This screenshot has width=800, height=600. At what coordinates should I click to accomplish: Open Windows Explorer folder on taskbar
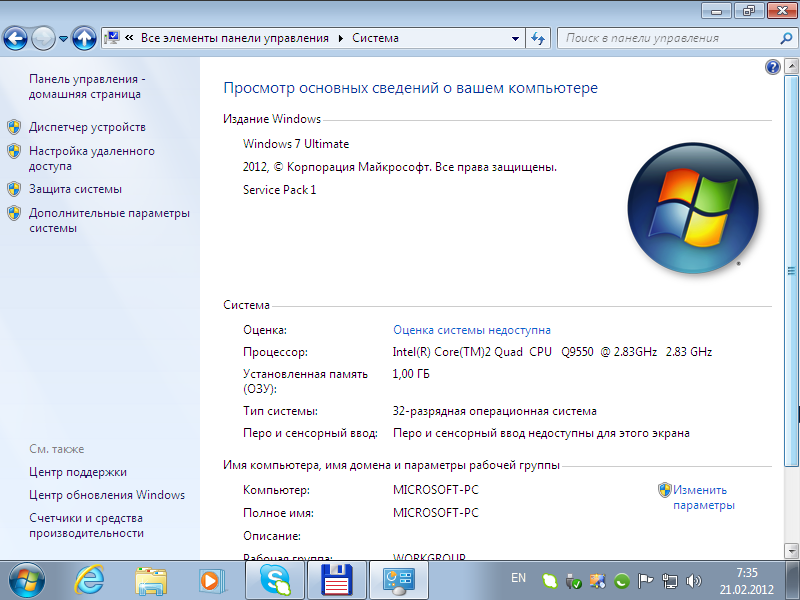[151, 581]
